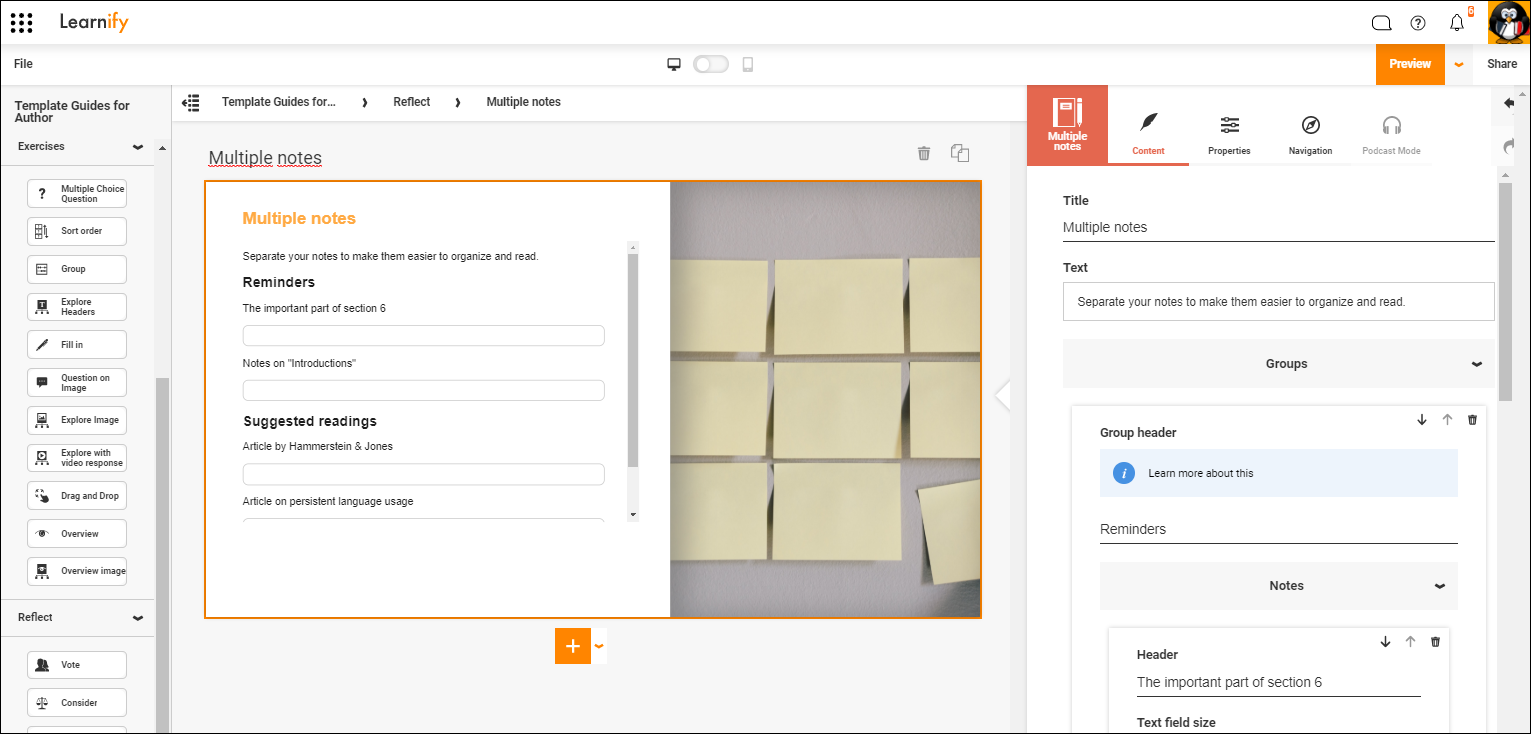
Task: Select the Drag and Drop exercise
Action: (77, 495)
